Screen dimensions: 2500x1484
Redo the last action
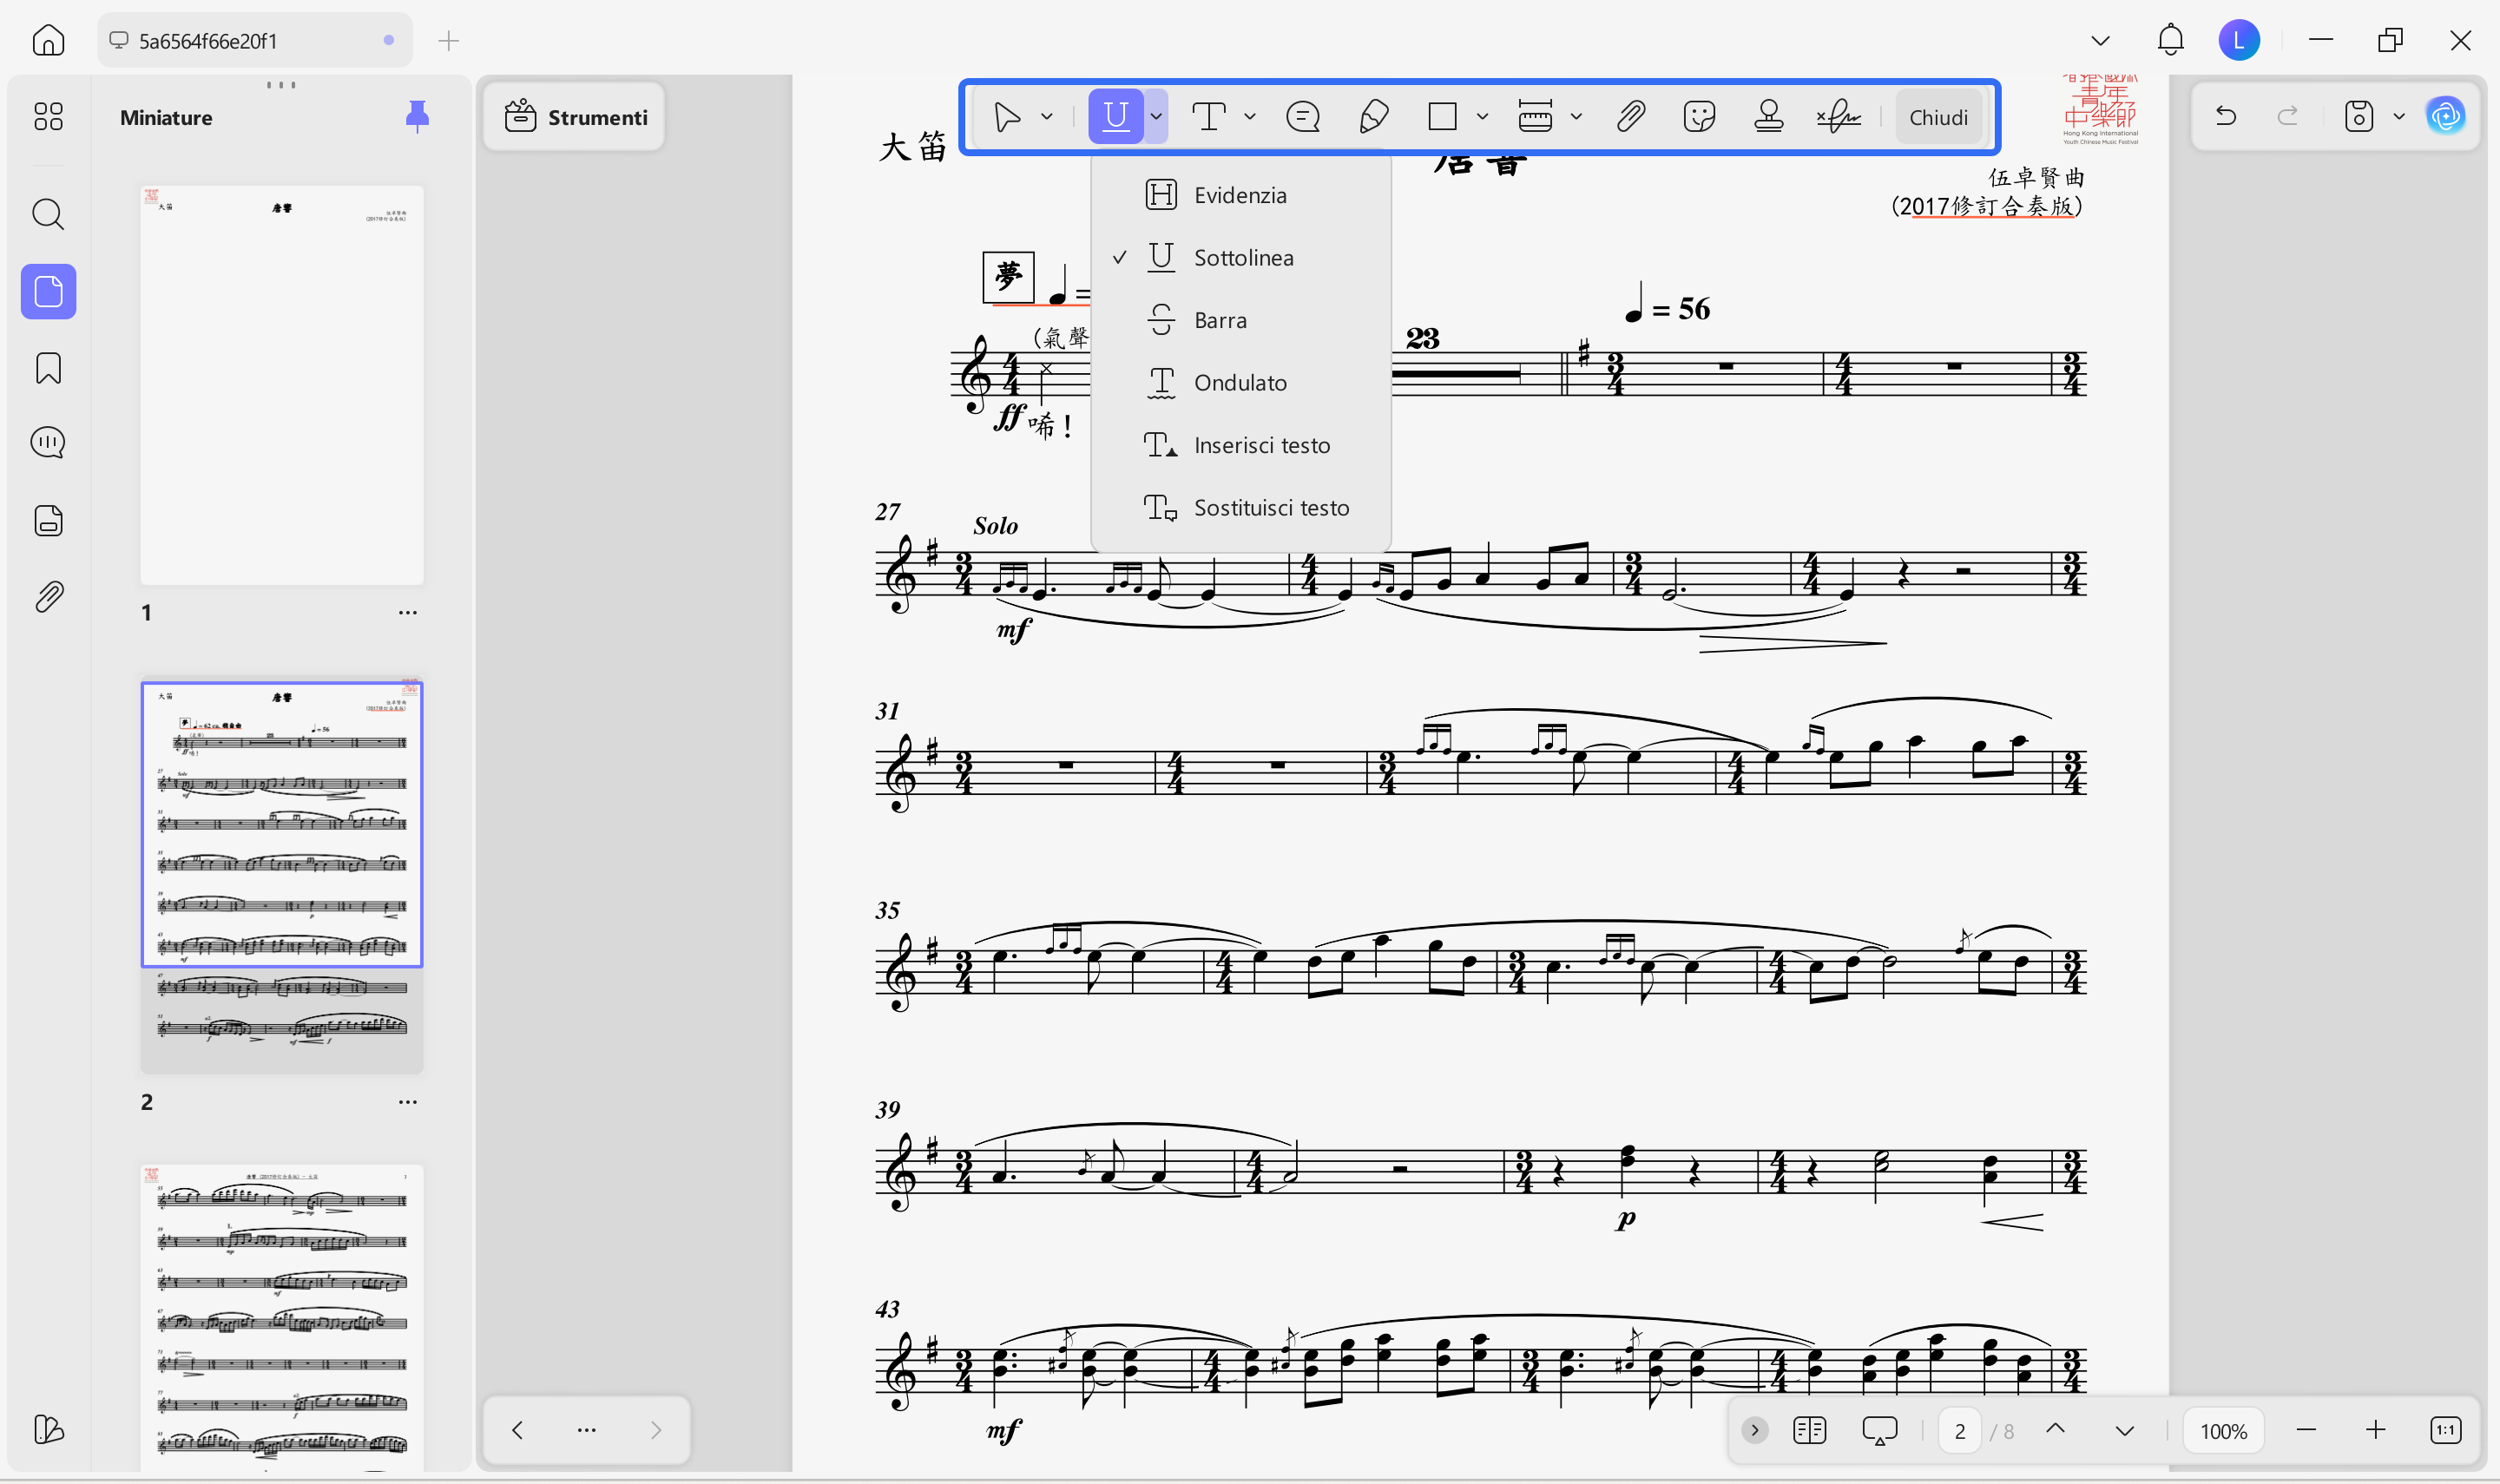click(2287, 116)
